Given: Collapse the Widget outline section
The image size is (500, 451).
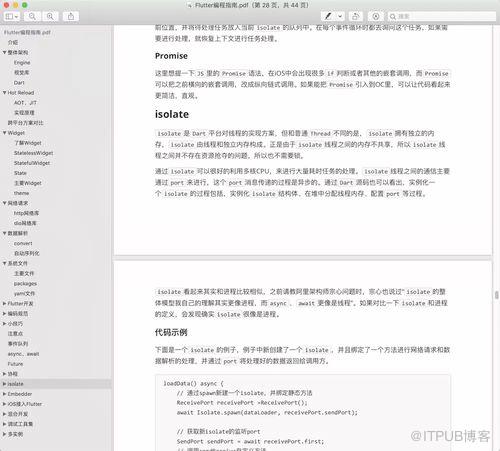Looking at the screenshot, I should coord(5,133).
